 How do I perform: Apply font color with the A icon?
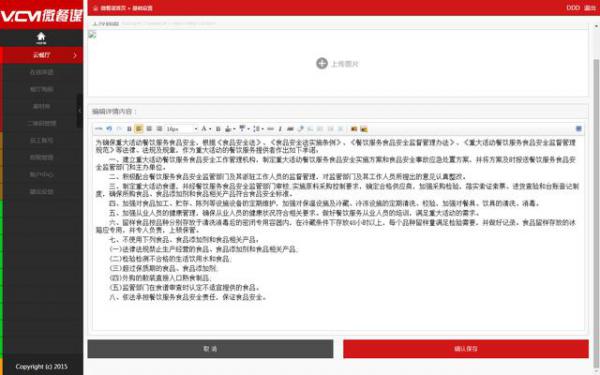(204, 129)
